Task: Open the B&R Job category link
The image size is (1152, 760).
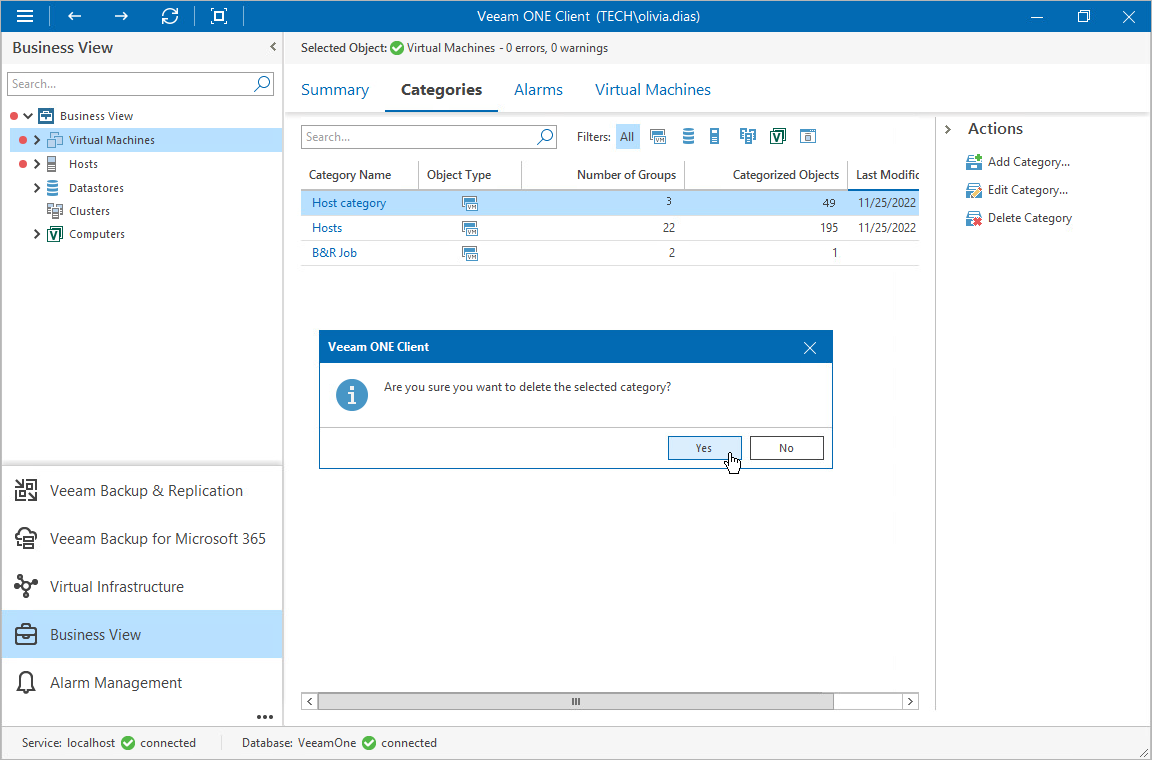Action: (334, 253)
